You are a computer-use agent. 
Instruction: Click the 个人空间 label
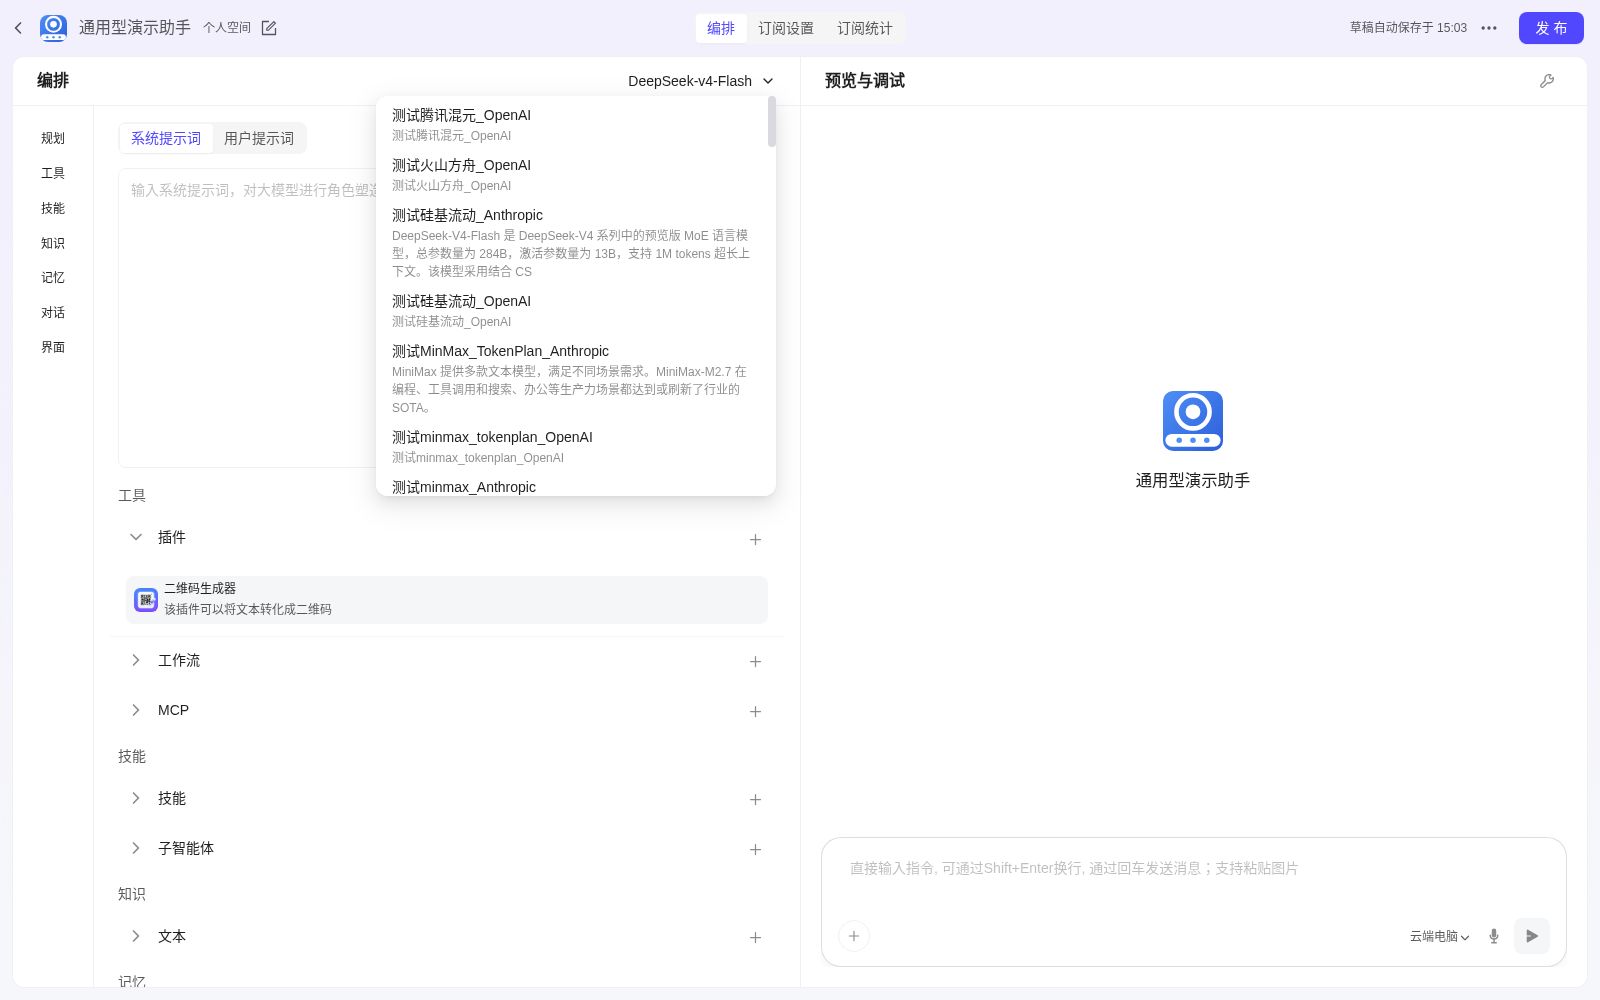point(227,28)
